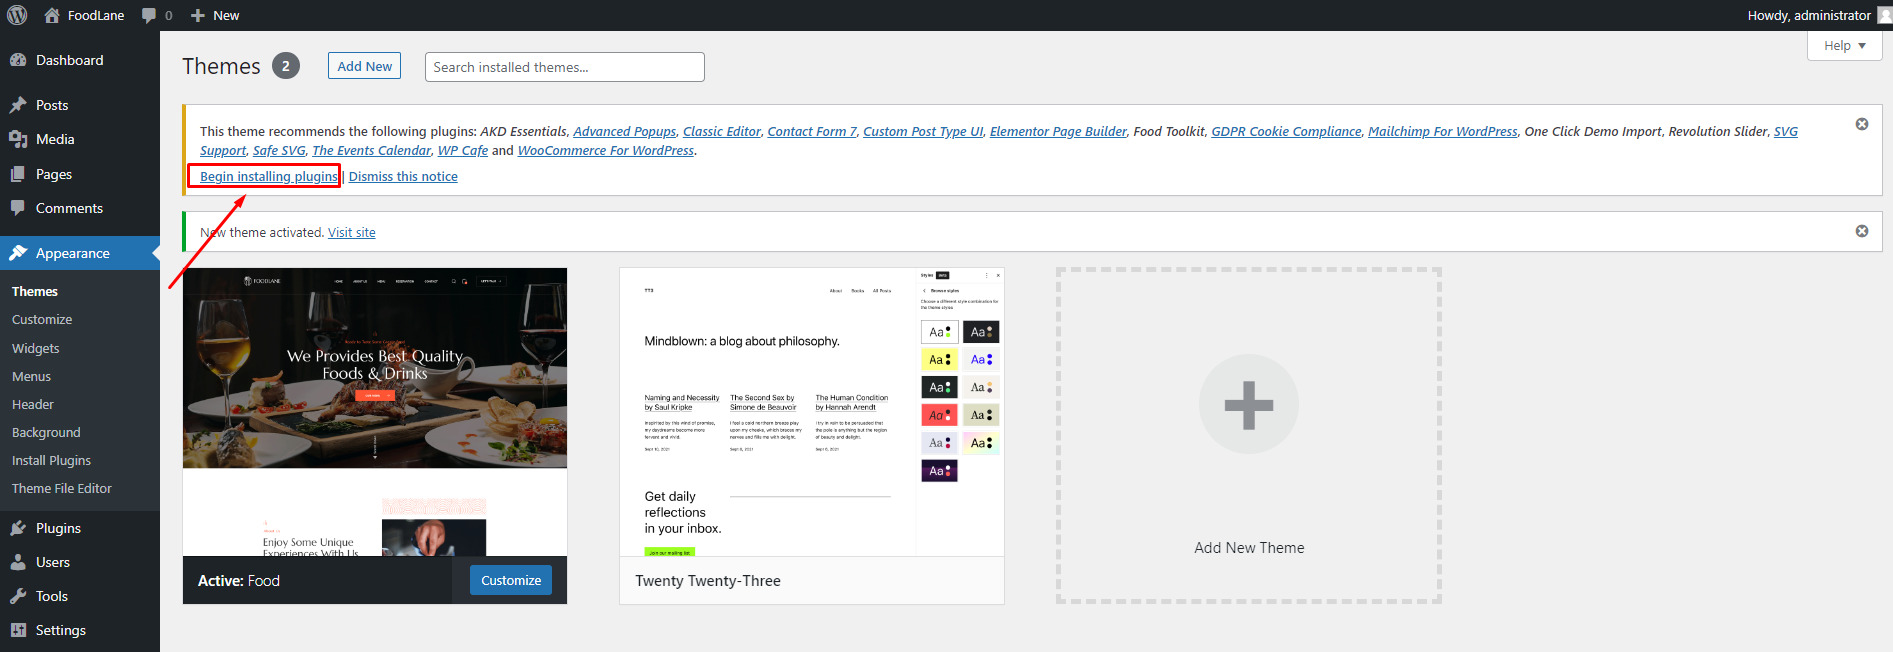
Task: Click the New plus item in admin bar
Action: [215, 15]
